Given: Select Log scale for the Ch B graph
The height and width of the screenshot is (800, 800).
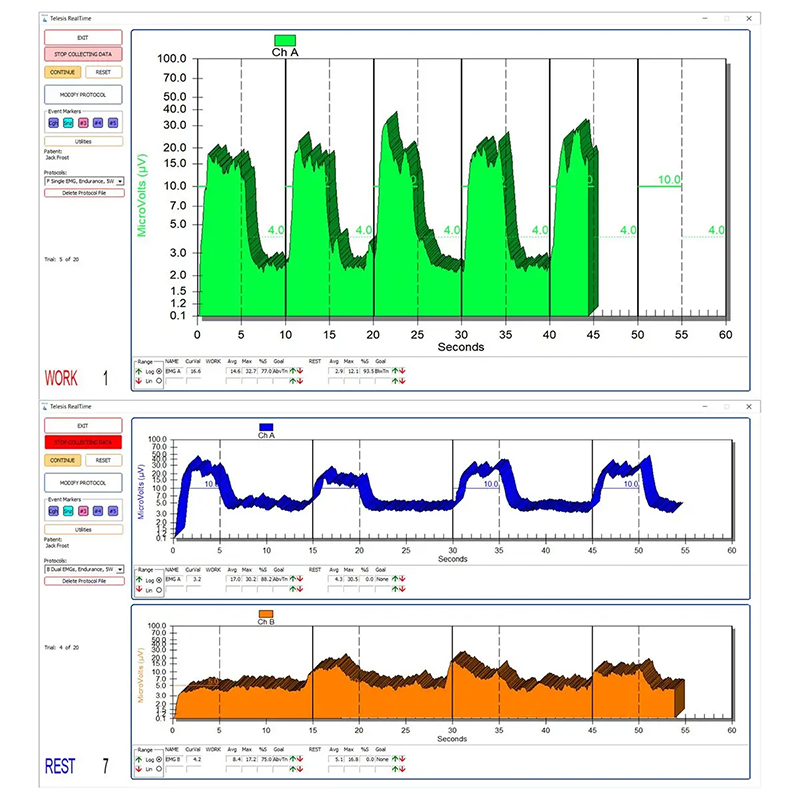Looking at the screenshot, I should coord(159,759).
